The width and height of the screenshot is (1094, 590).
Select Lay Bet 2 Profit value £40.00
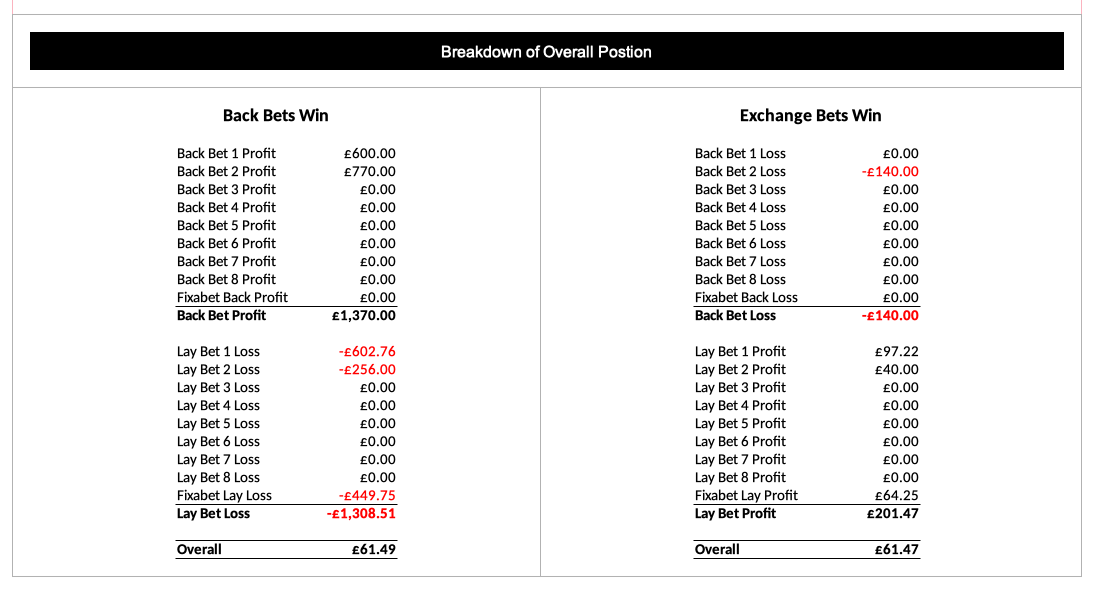897,370
